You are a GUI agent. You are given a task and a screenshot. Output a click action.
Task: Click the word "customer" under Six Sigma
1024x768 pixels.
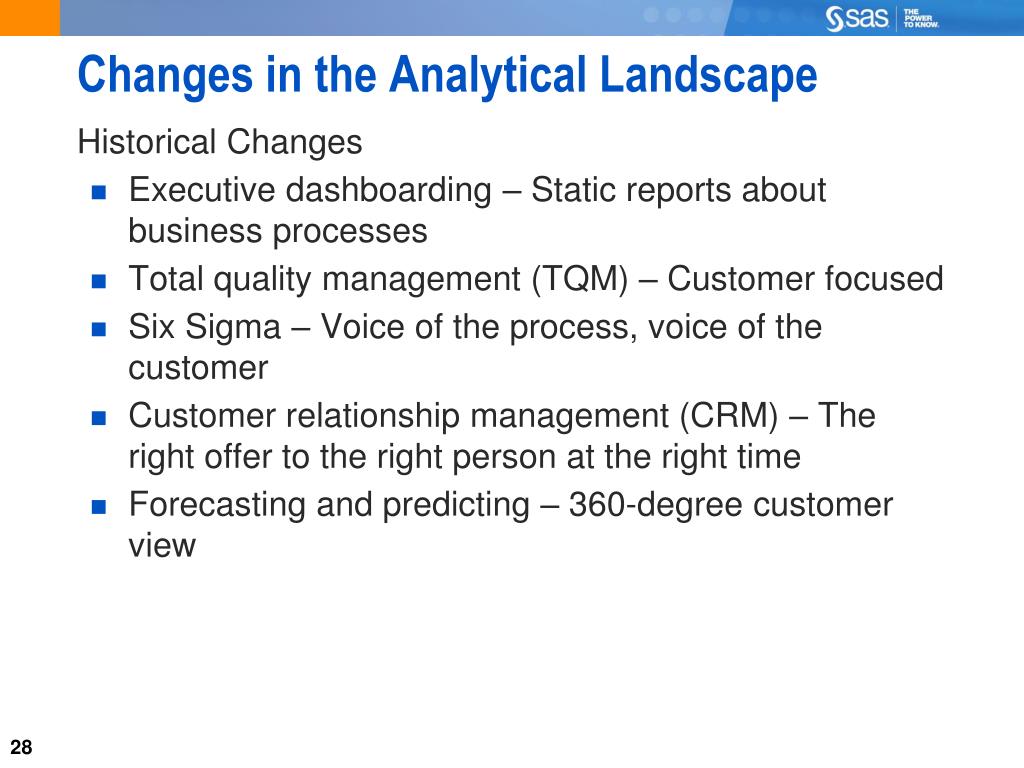point(198,368)
